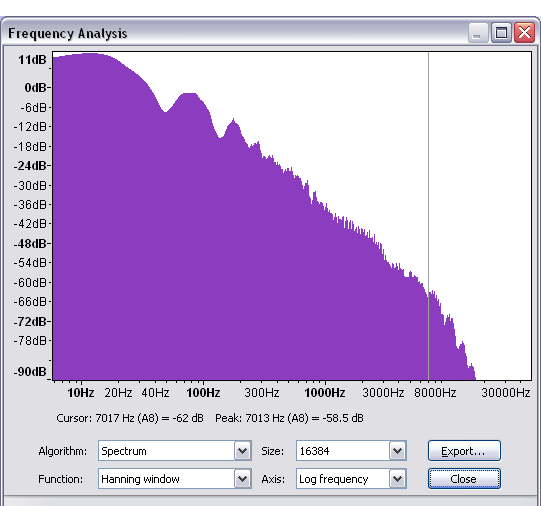The image size is (541, 506).
Task: Open the Algorithm dropdown showing Spectrum
Action: click(x=175, y=450)
